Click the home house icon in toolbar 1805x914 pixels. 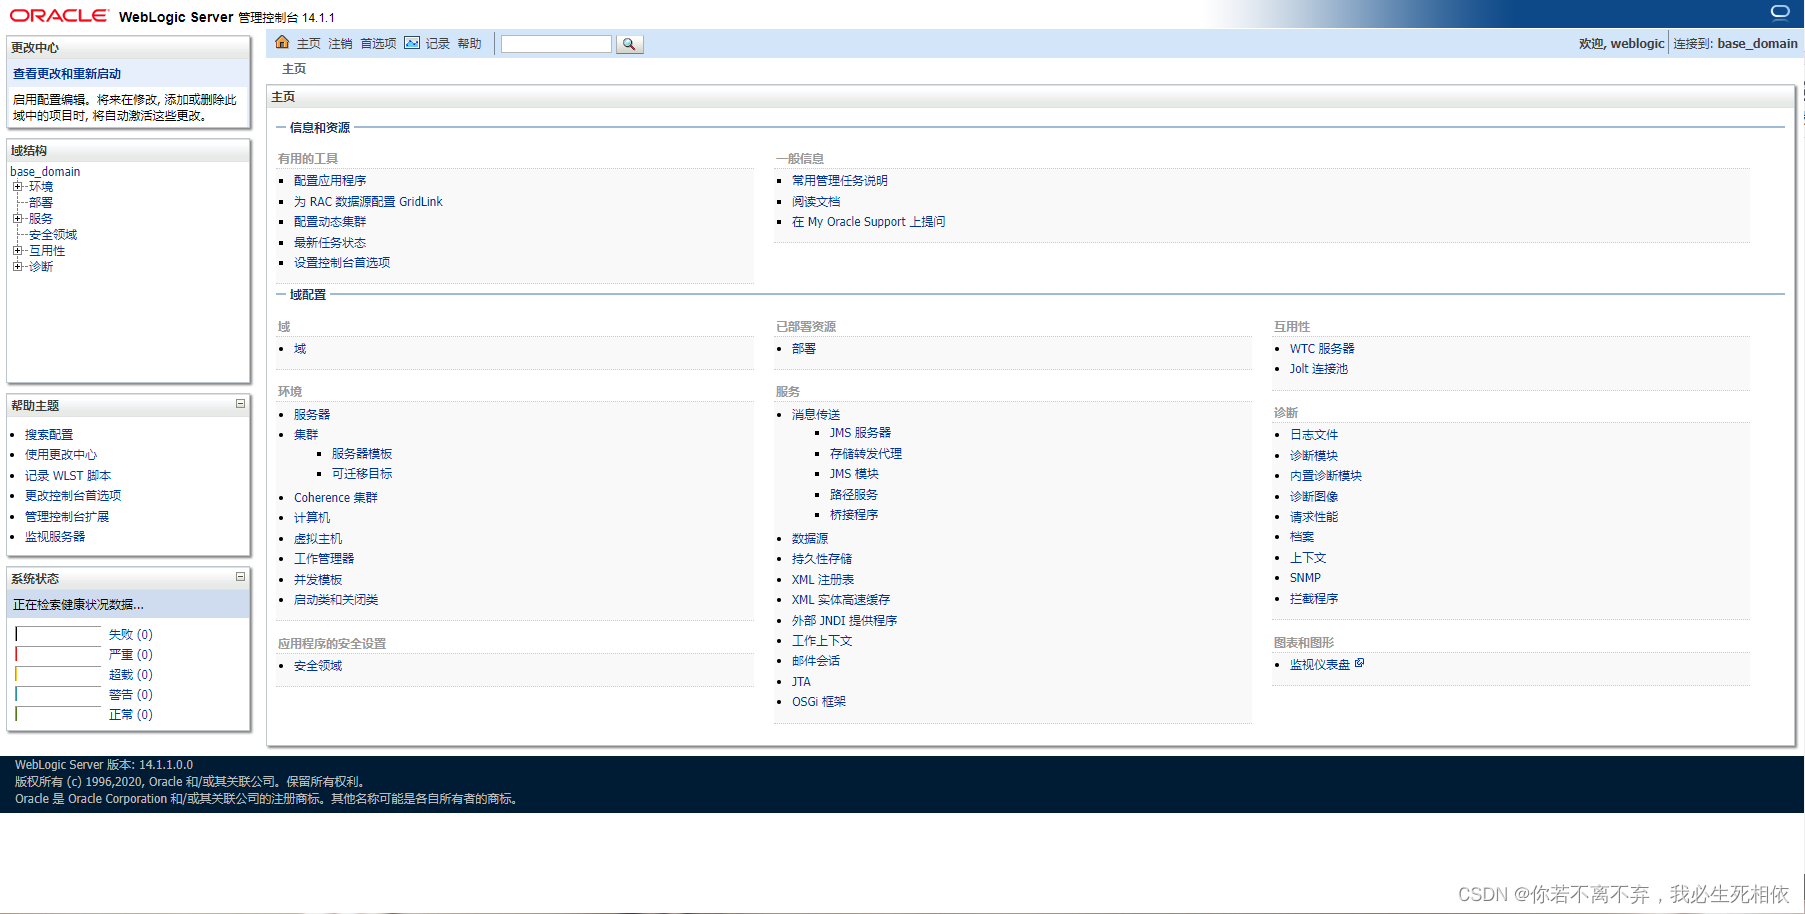tap(282, 42)
